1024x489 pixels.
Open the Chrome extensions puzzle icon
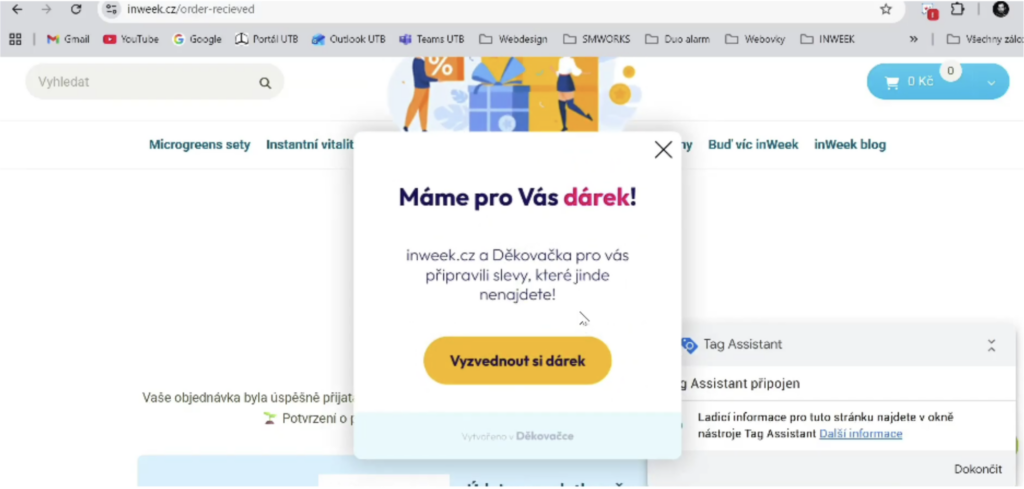point(957,9)
